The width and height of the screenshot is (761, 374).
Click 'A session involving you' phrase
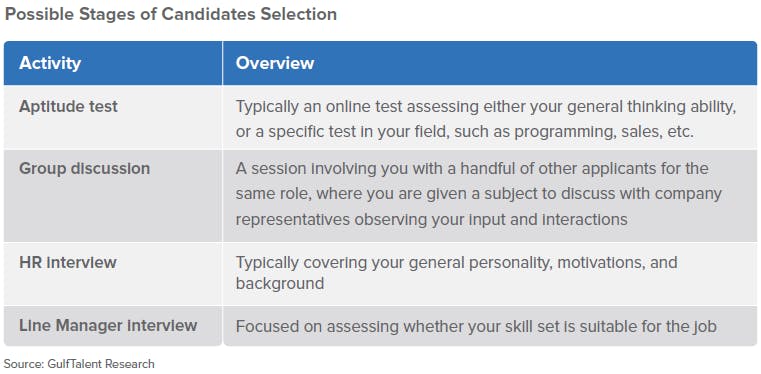click(317, 169)
